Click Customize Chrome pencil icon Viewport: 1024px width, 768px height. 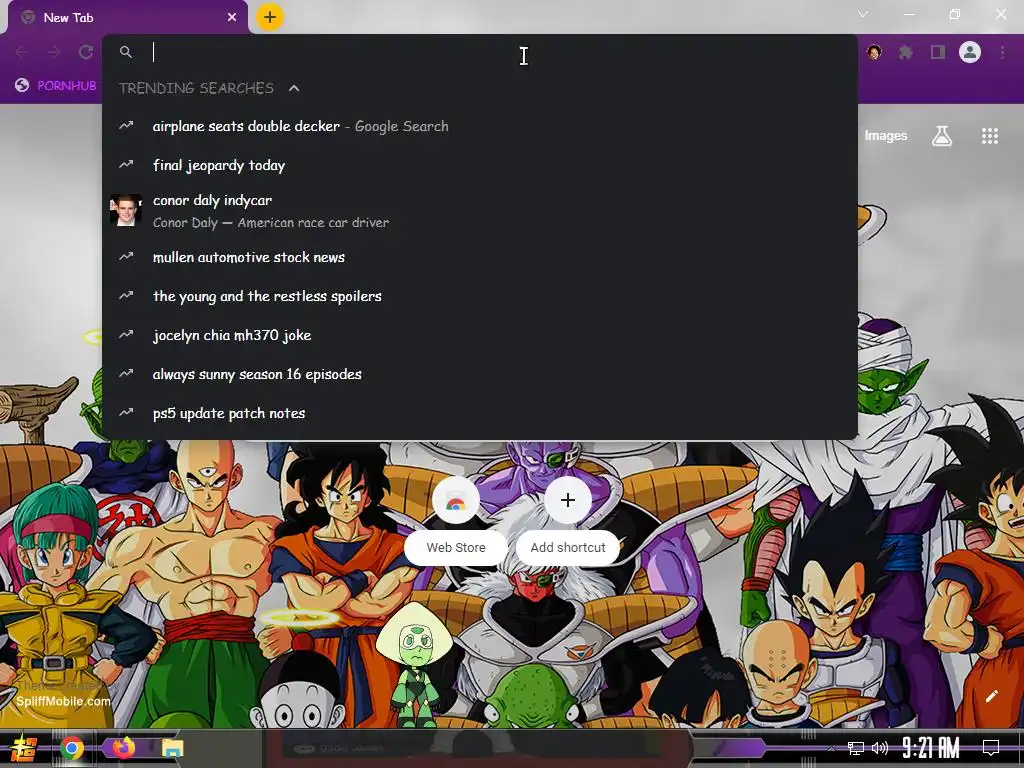pos(991,696)
